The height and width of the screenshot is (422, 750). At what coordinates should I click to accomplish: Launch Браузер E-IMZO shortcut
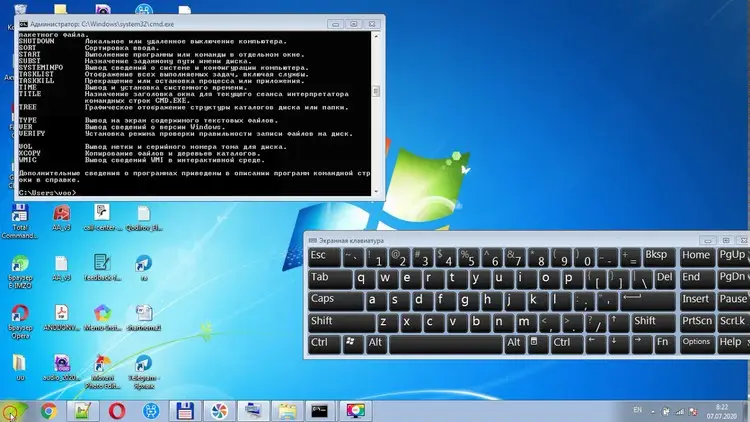click(x=20, y=271)
